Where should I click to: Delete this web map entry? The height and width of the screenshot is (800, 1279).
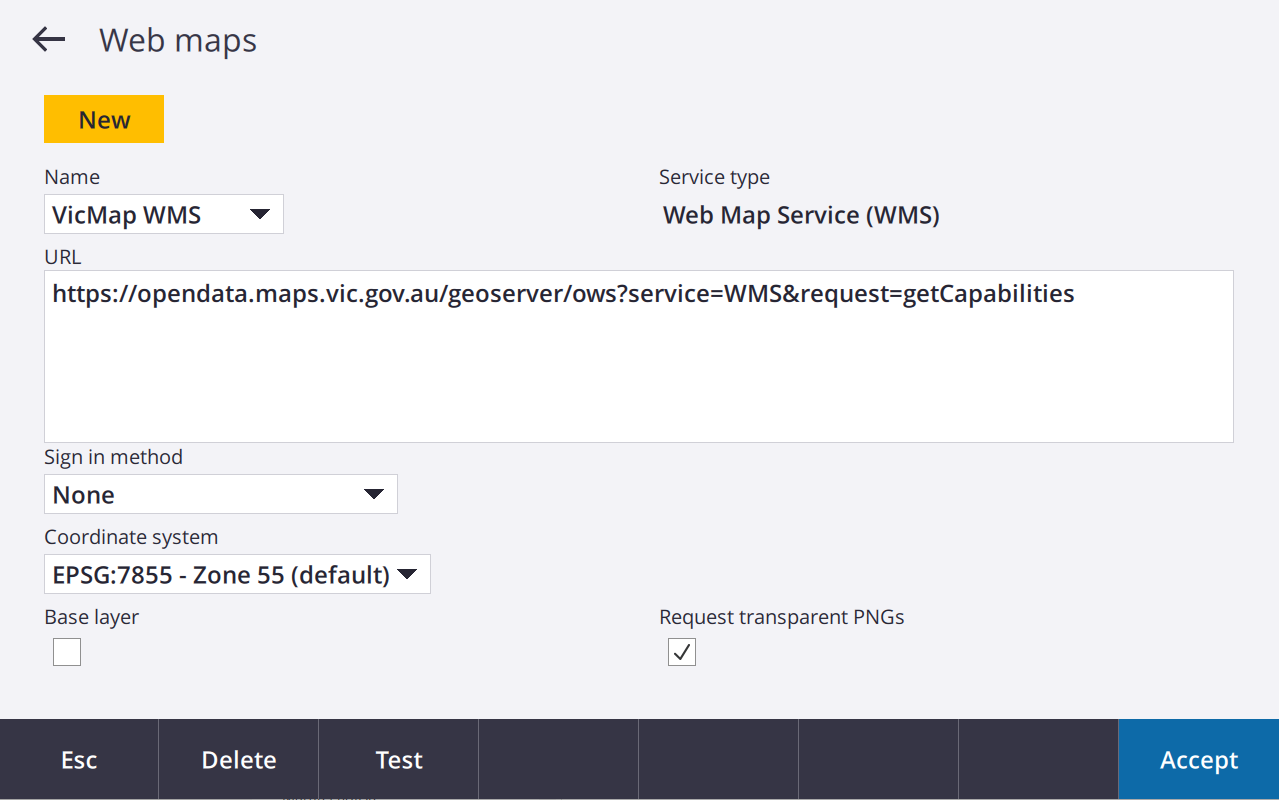[x=239, y=760]
